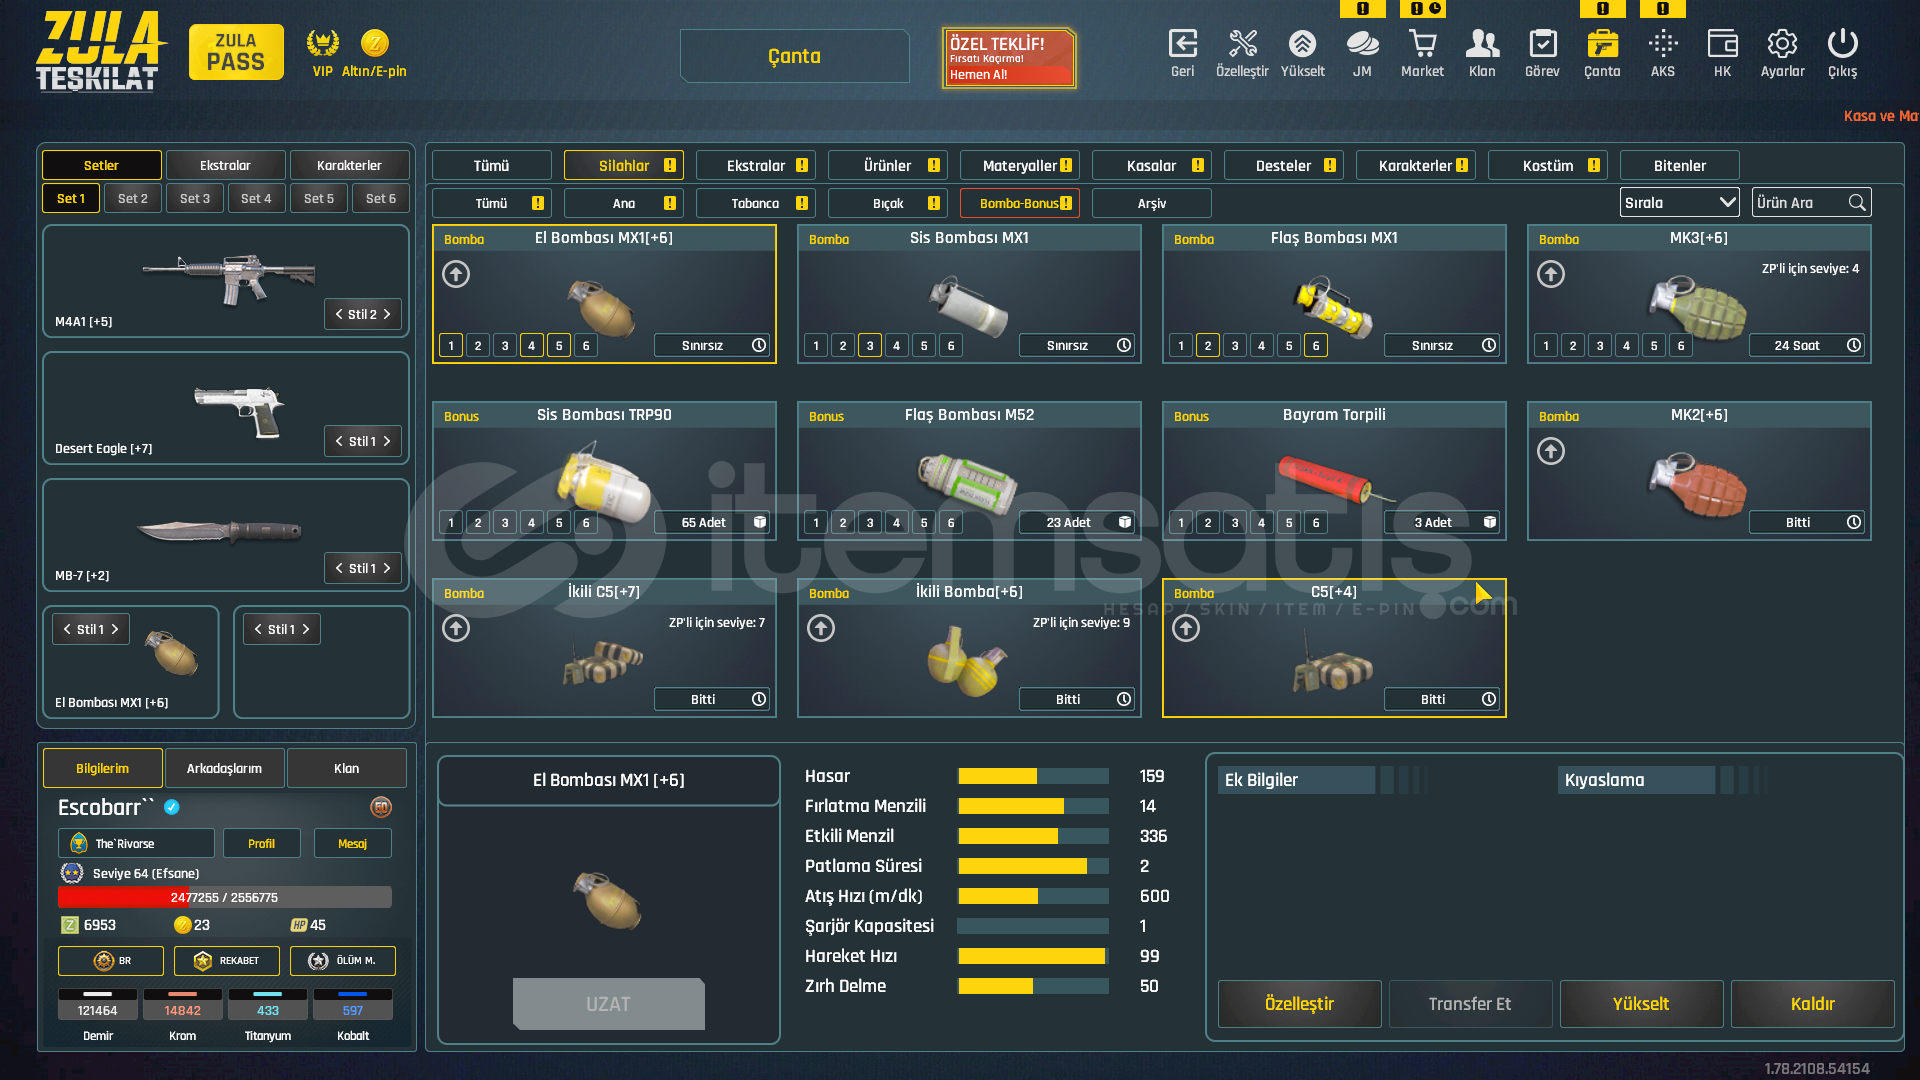Click the upgrade arrow on C5[+4] card
The height and width of the screenshot is (1080, 1920).
(1186, 628)
